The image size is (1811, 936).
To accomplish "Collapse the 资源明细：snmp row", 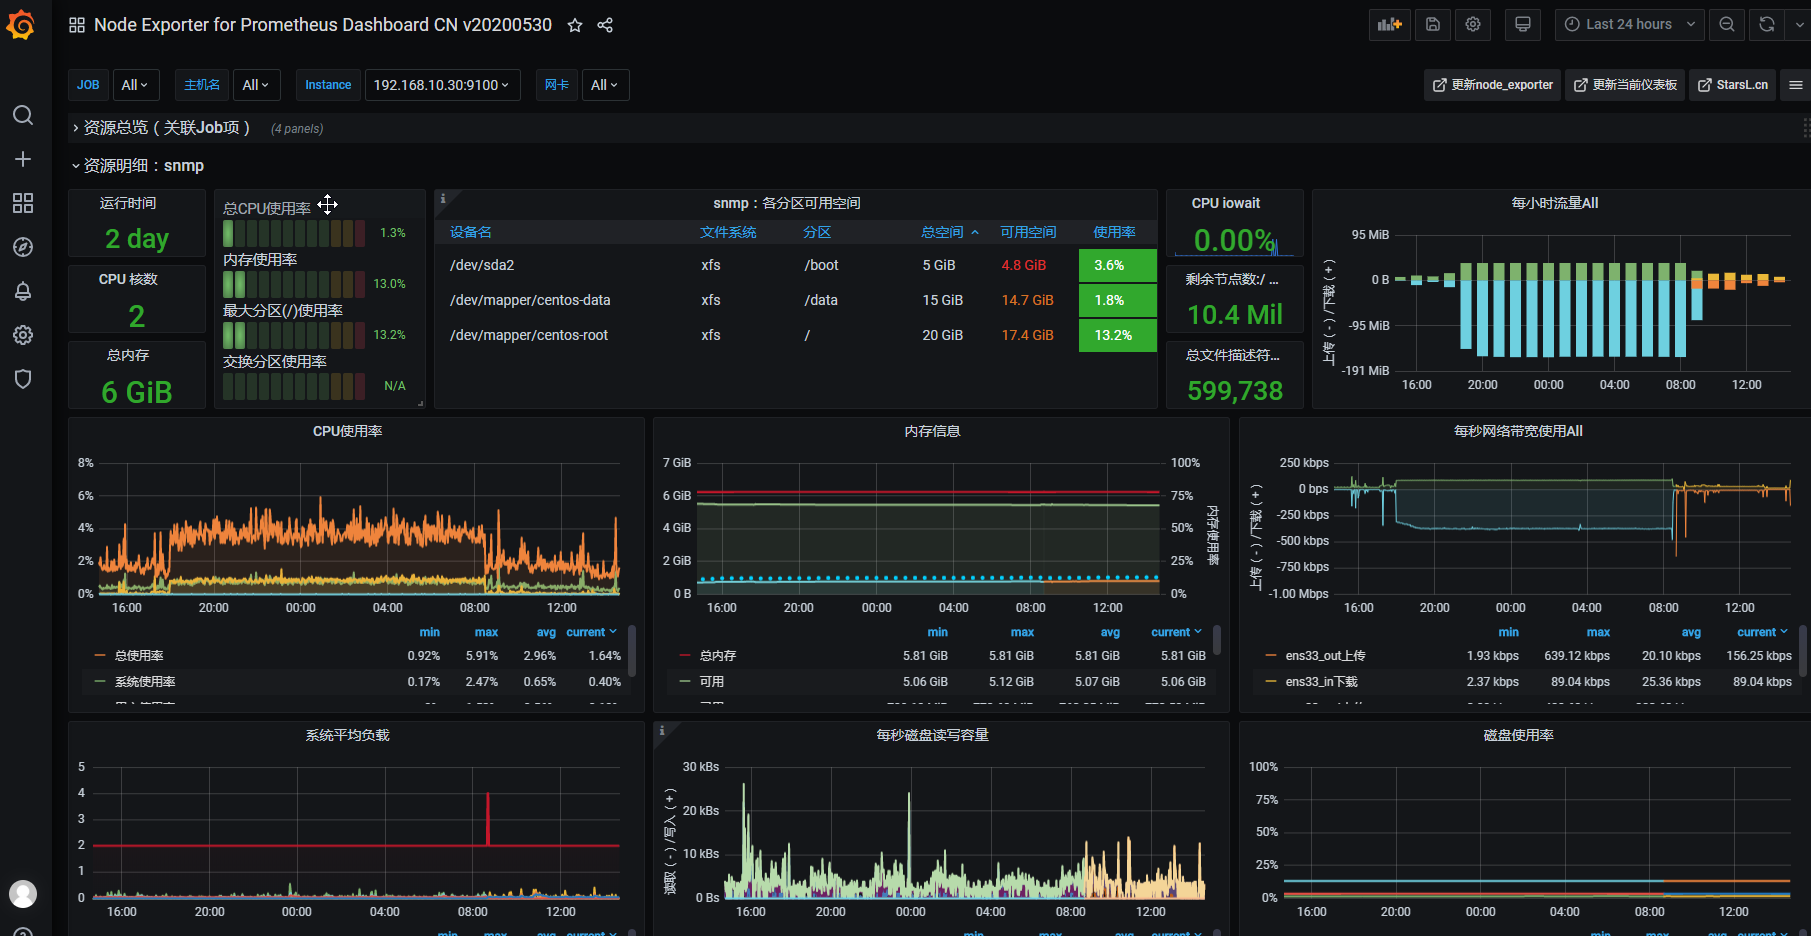I will click(x=138, y=166).
